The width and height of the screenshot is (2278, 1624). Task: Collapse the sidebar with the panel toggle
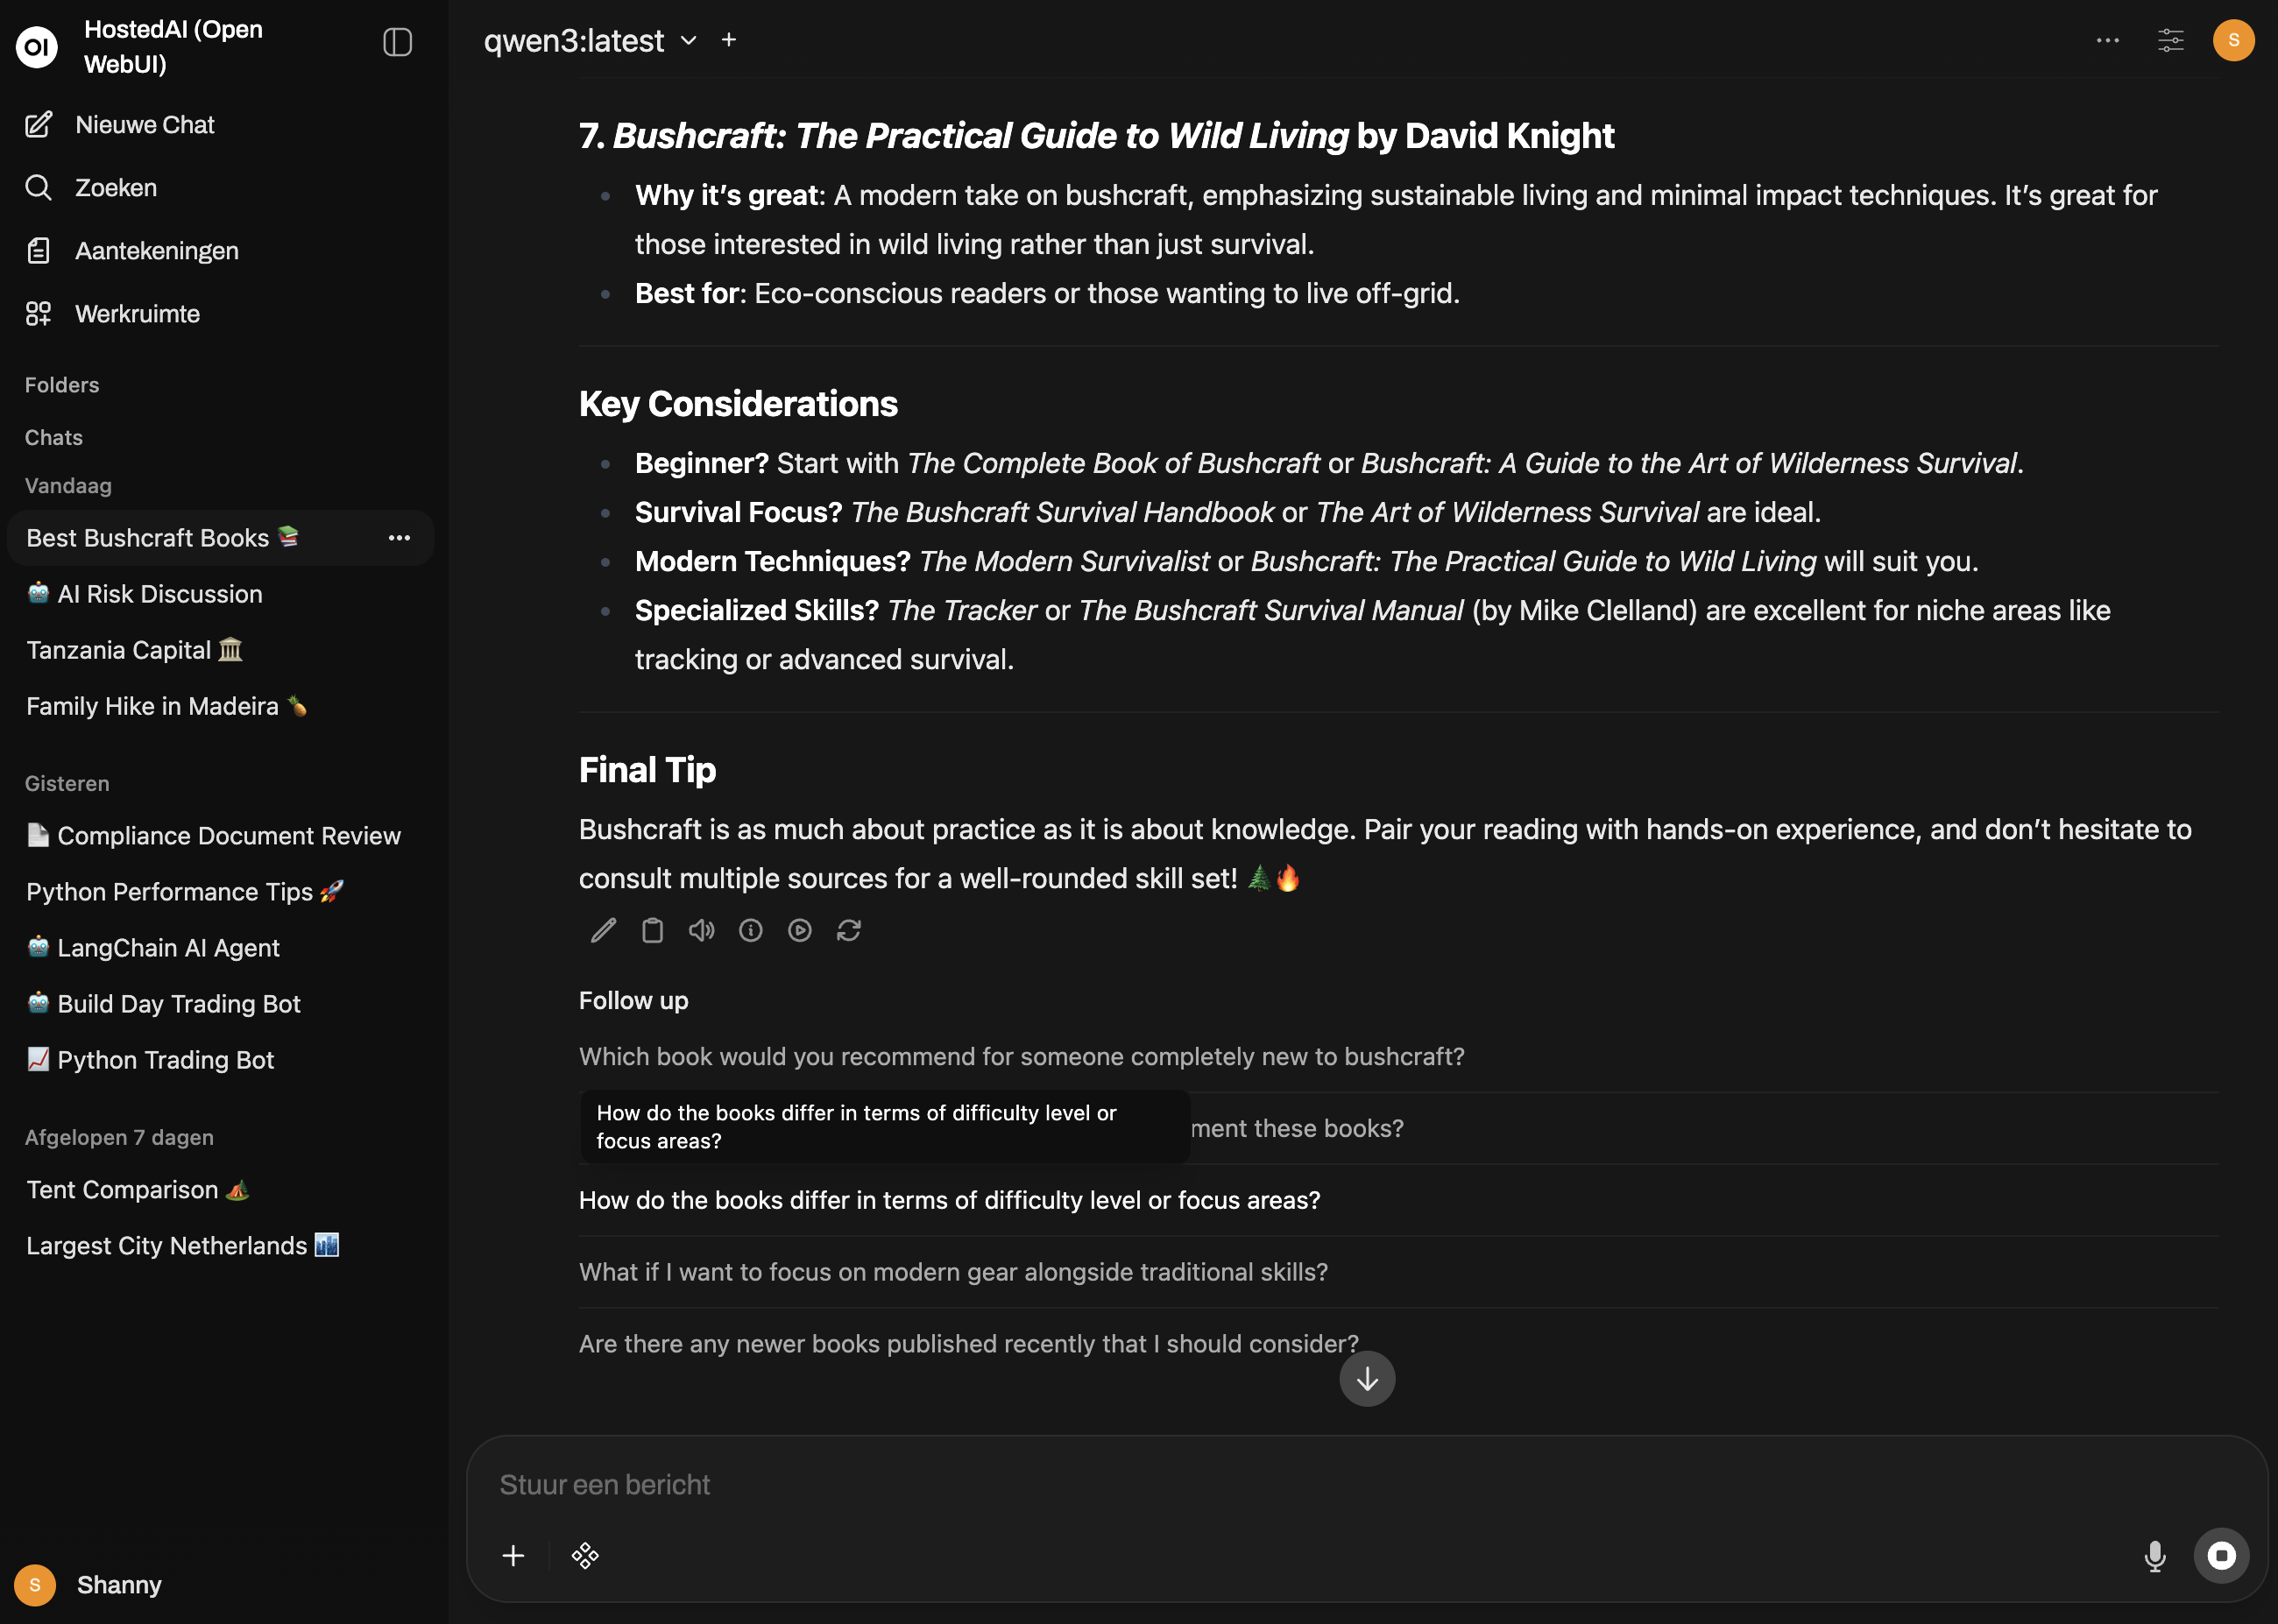tap(397, 42)
